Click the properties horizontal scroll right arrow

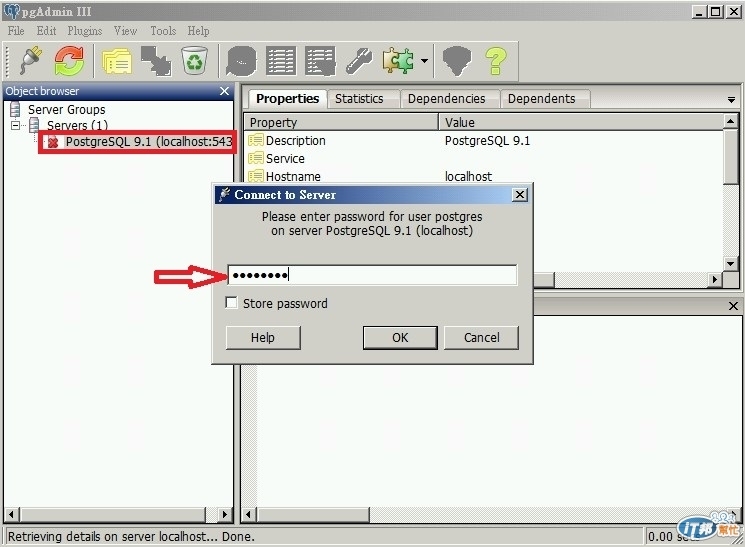pos(715,279)
